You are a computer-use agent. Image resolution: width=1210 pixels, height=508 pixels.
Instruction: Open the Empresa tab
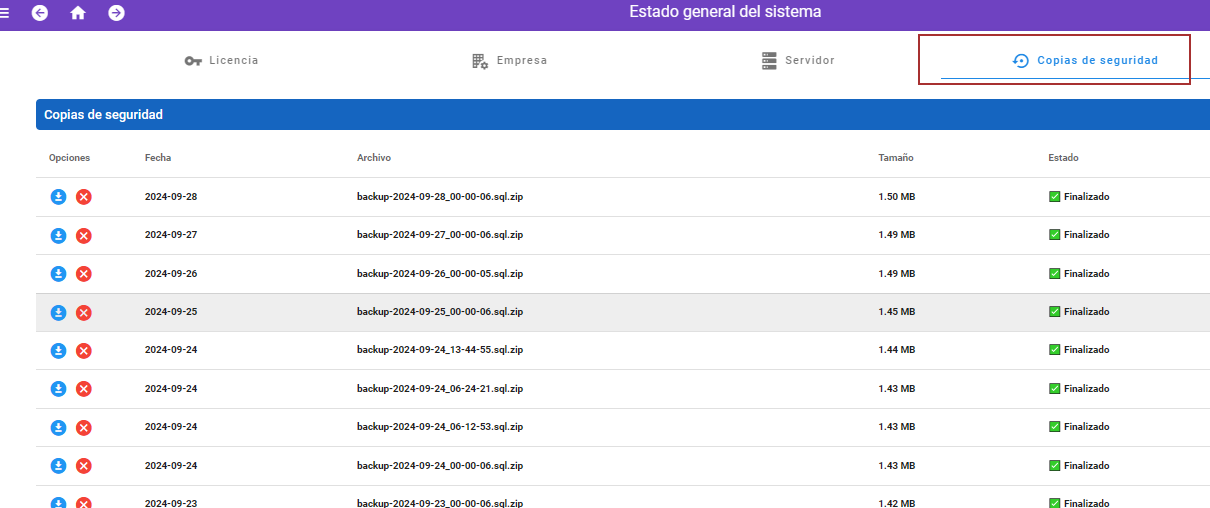pyautogui.click(x=510, y=61)
